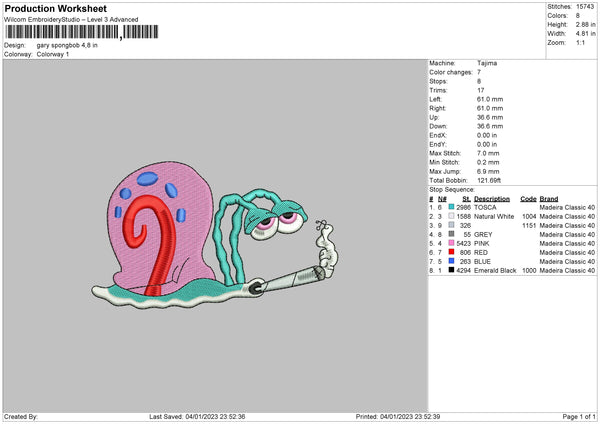The image size is (600, 424).
Task: Click the Total Bobbin value 121.69ft
Action: tap(489, 180)
